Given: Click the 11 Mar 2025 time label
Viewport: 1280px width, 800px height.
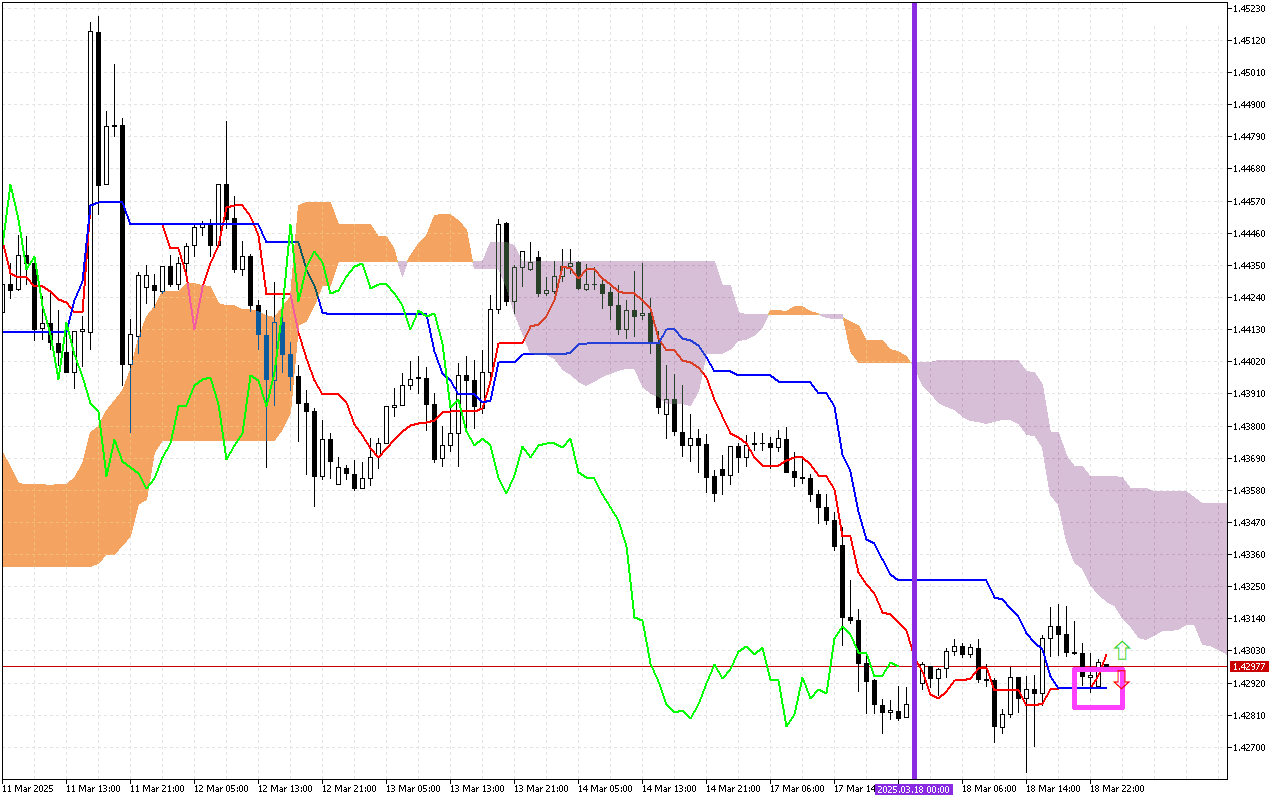Looking at the screenshot, I should [26, 789].
